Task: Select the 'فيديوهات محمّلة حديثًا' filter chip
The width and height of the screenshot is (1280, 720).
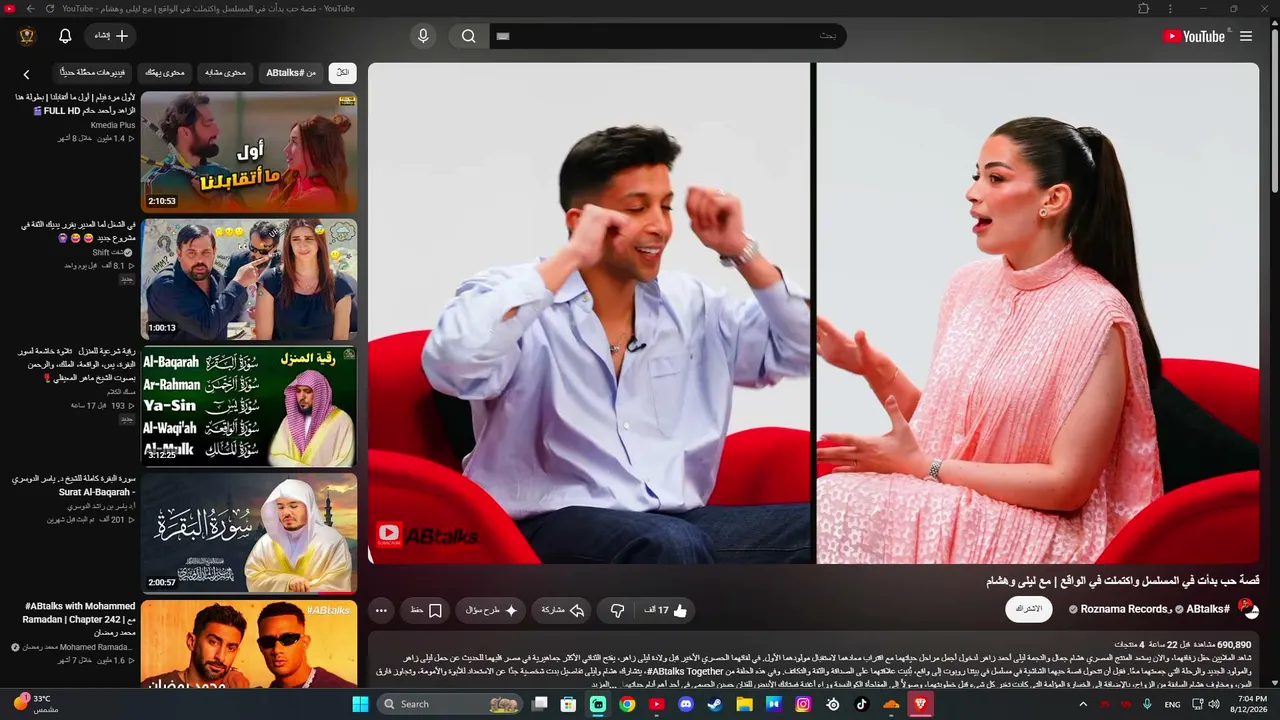Action: (92, 73)
